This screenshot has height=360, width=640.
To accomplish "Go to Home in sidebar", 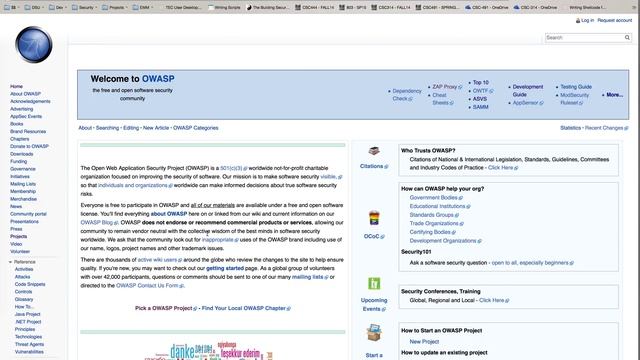I will pyautogui.click(x=16, y=87).
